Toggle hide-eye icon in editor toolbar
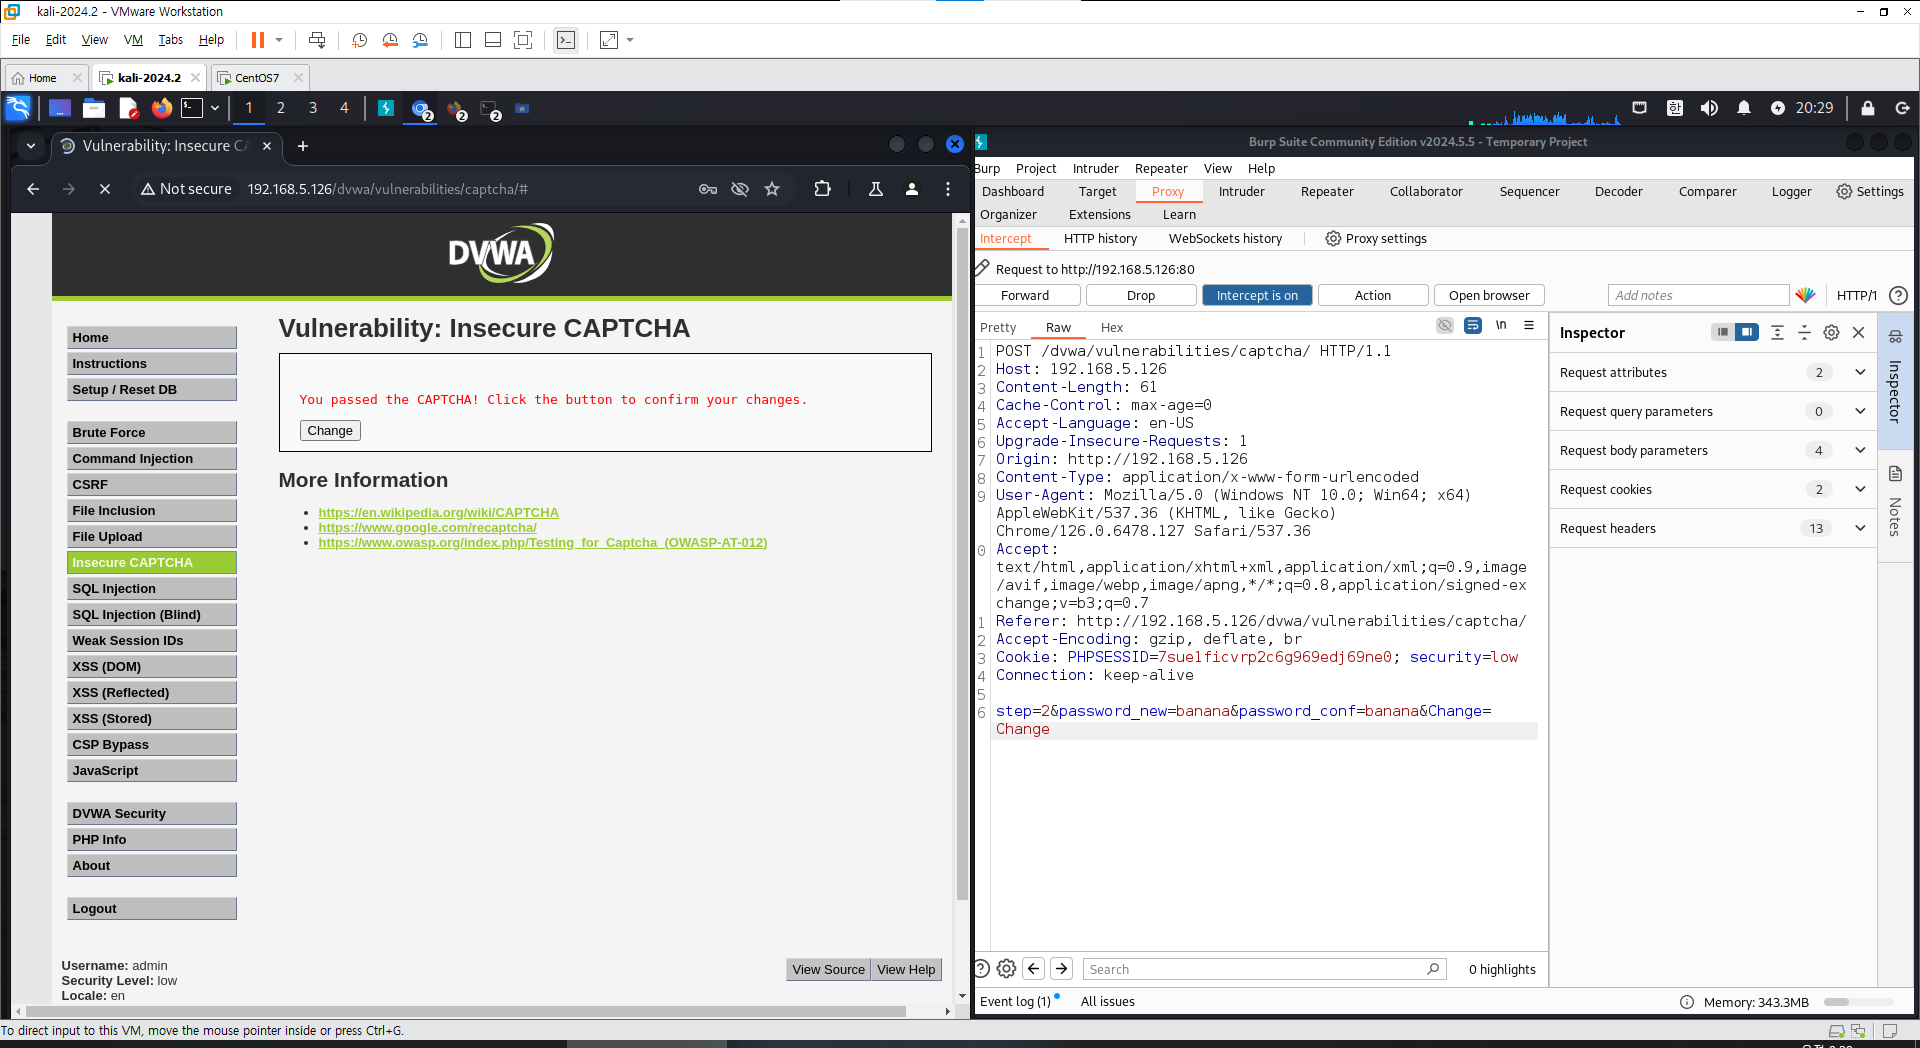 click(1445, 326)
